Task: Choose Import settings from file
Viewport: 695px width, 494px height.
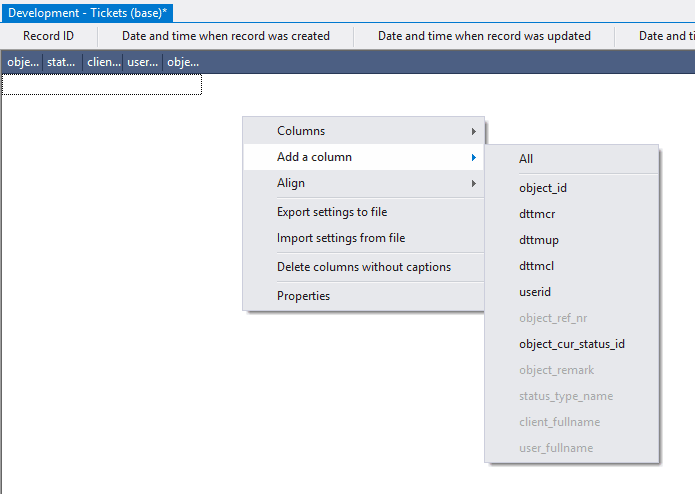Action: point(340,238)
